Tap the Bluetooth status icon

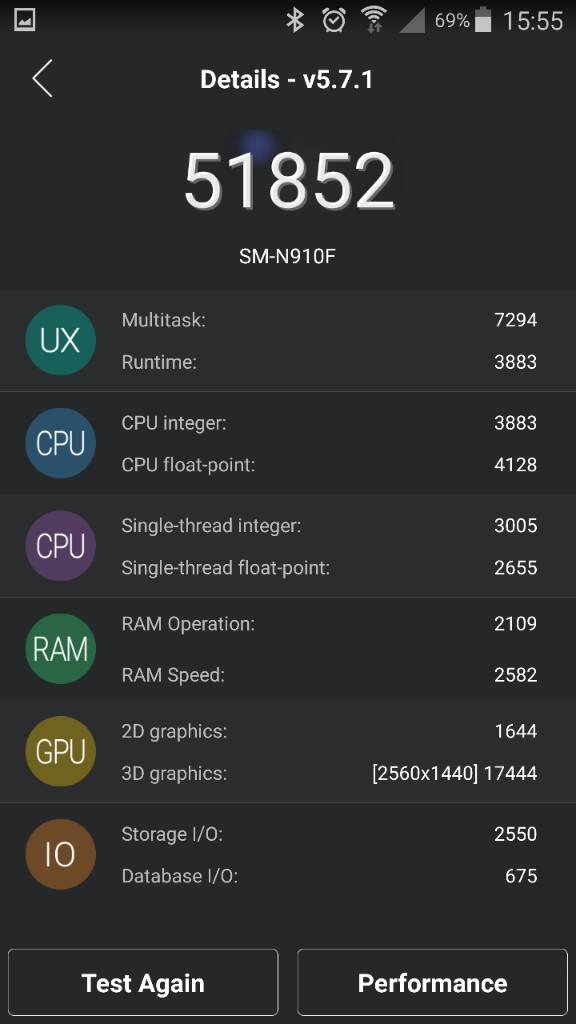click(x=295, y=20)
